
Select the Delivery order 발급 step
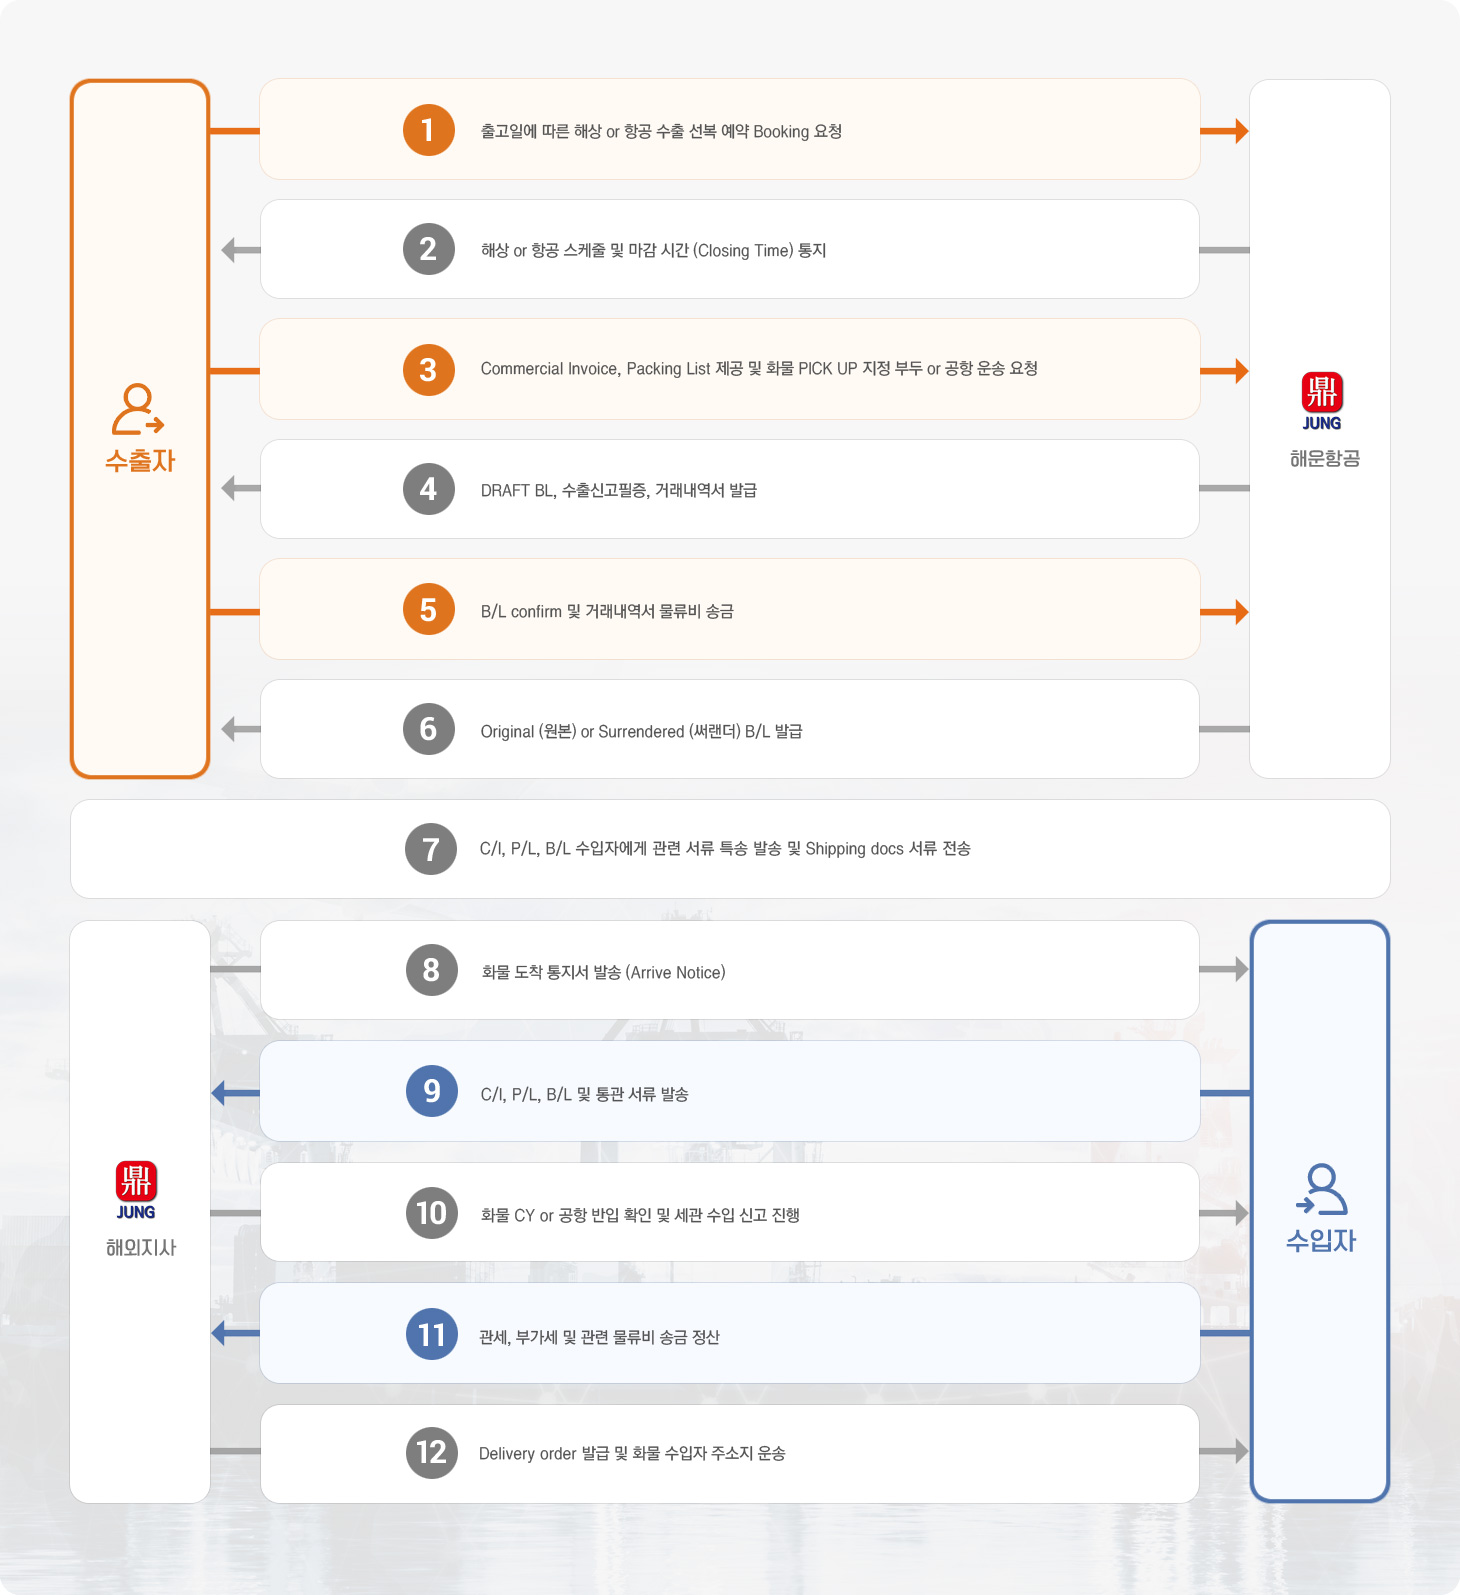pos(730,1454)
